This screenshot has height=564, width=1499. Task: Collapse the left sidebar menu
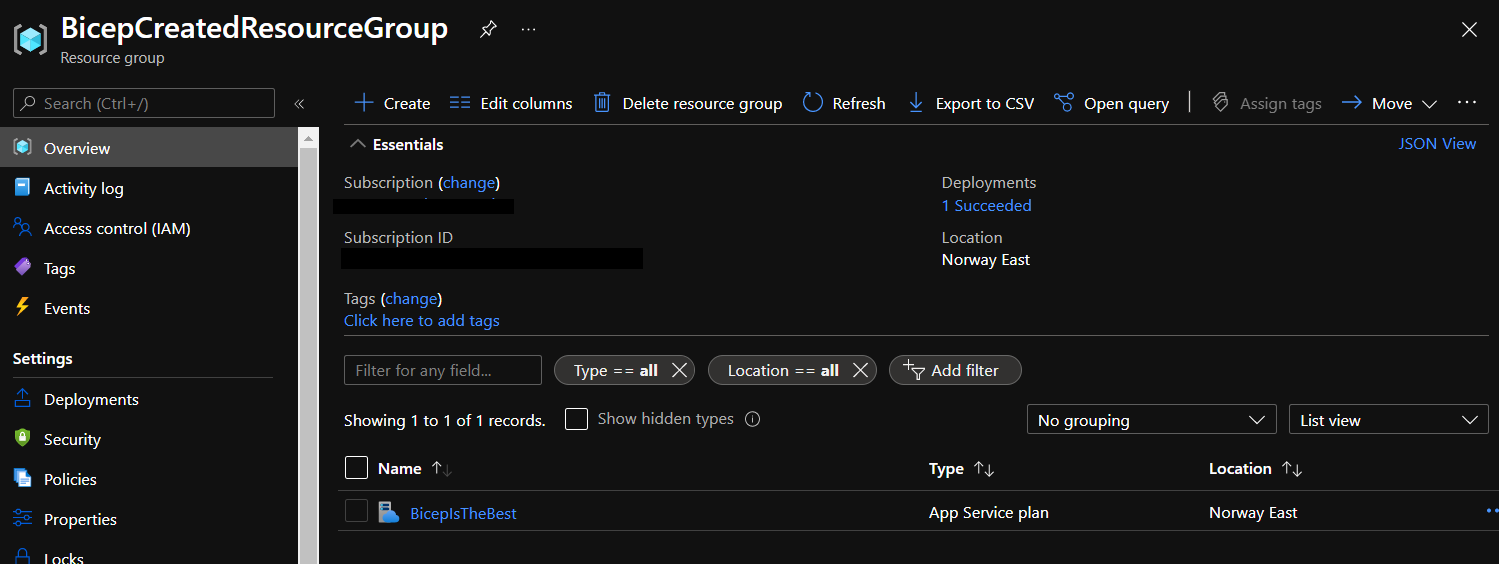298,104
